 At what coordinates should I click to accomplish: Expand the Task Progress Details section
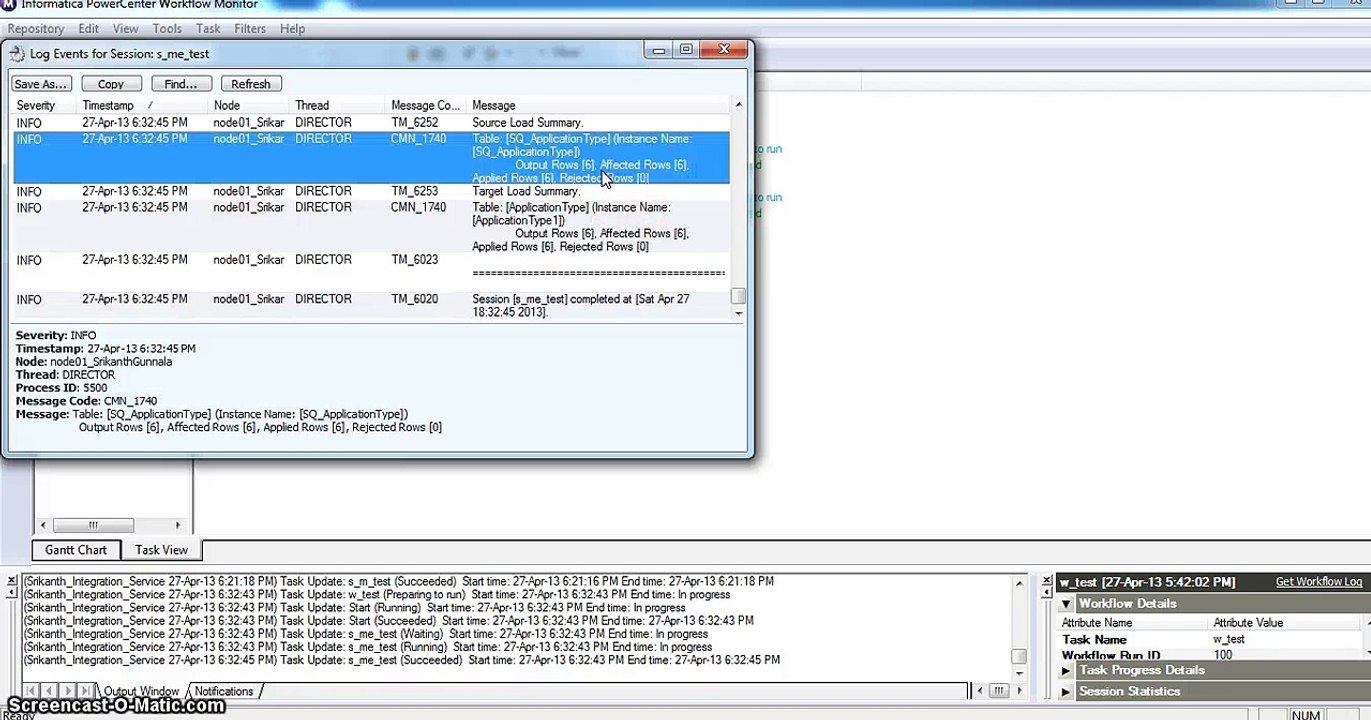pos(1066,671)
